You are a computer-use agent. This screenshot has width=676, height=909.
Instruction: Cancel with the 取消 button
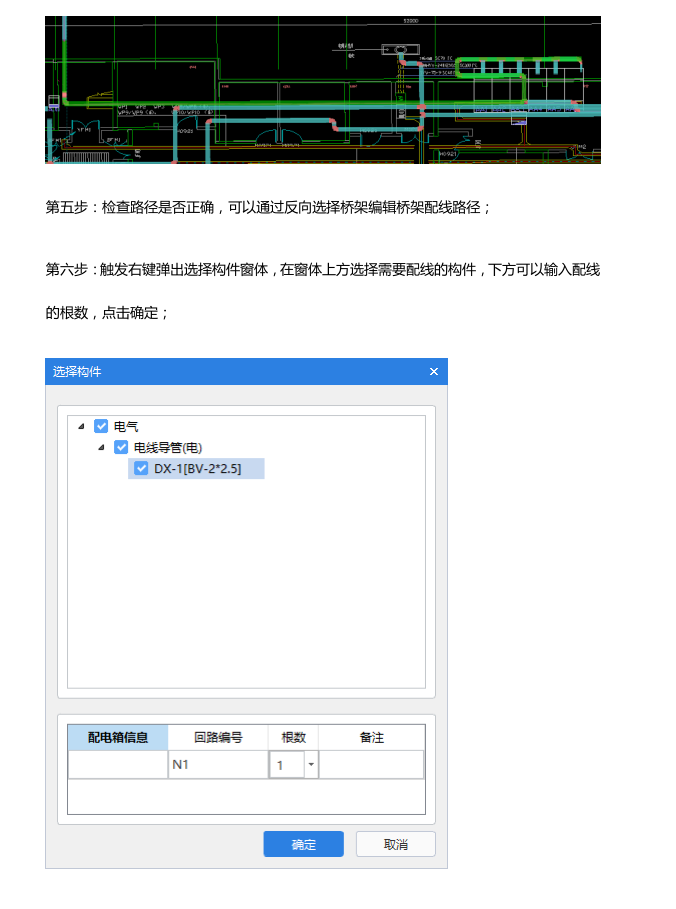395,844
